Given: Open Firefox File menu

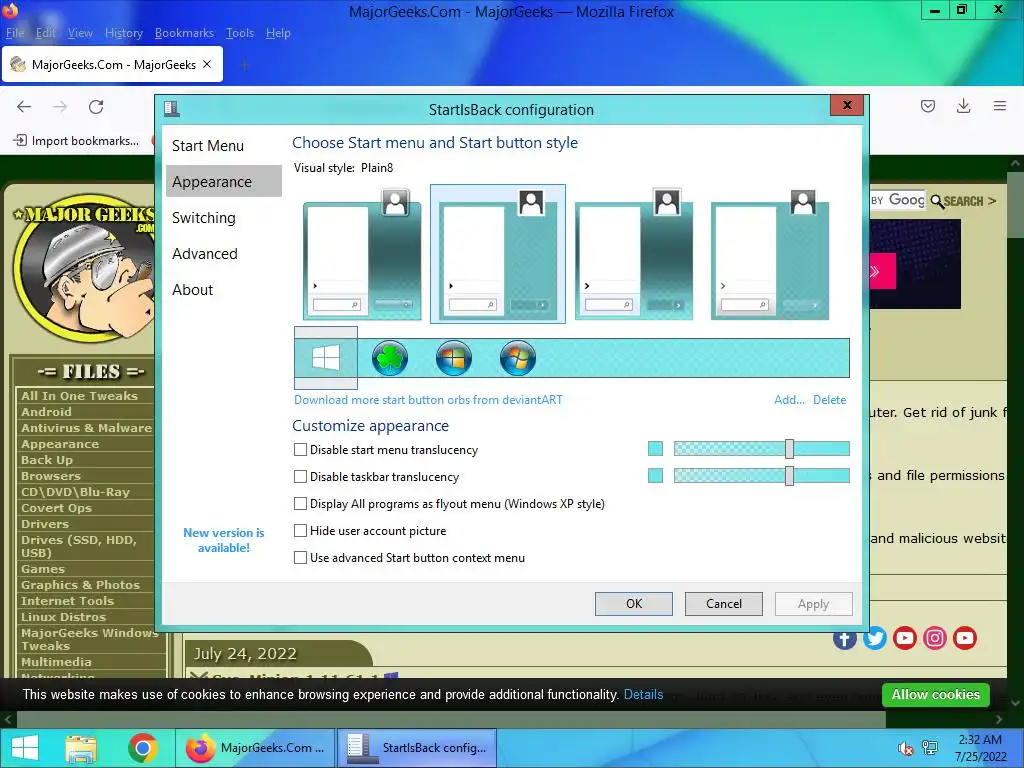Looking at the screenshot, I should [15, 33].
